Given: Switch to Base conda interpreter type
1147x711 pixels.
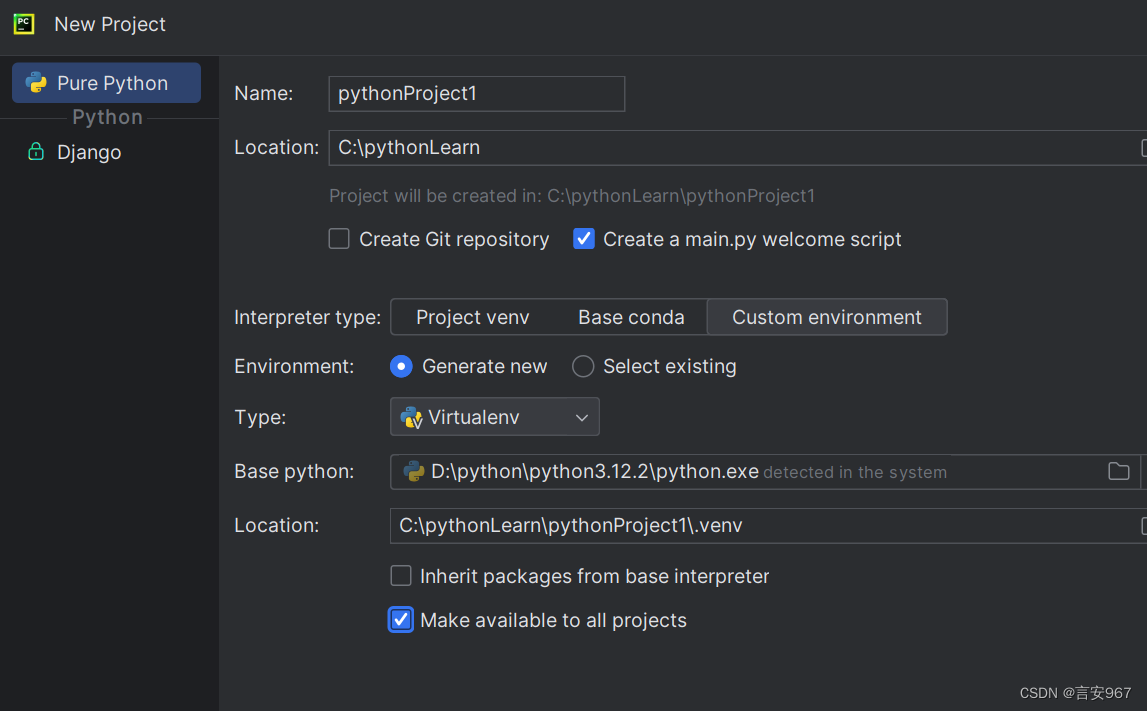Looking at the screenshot, I should pyautogui.click(x=631, y=317).
